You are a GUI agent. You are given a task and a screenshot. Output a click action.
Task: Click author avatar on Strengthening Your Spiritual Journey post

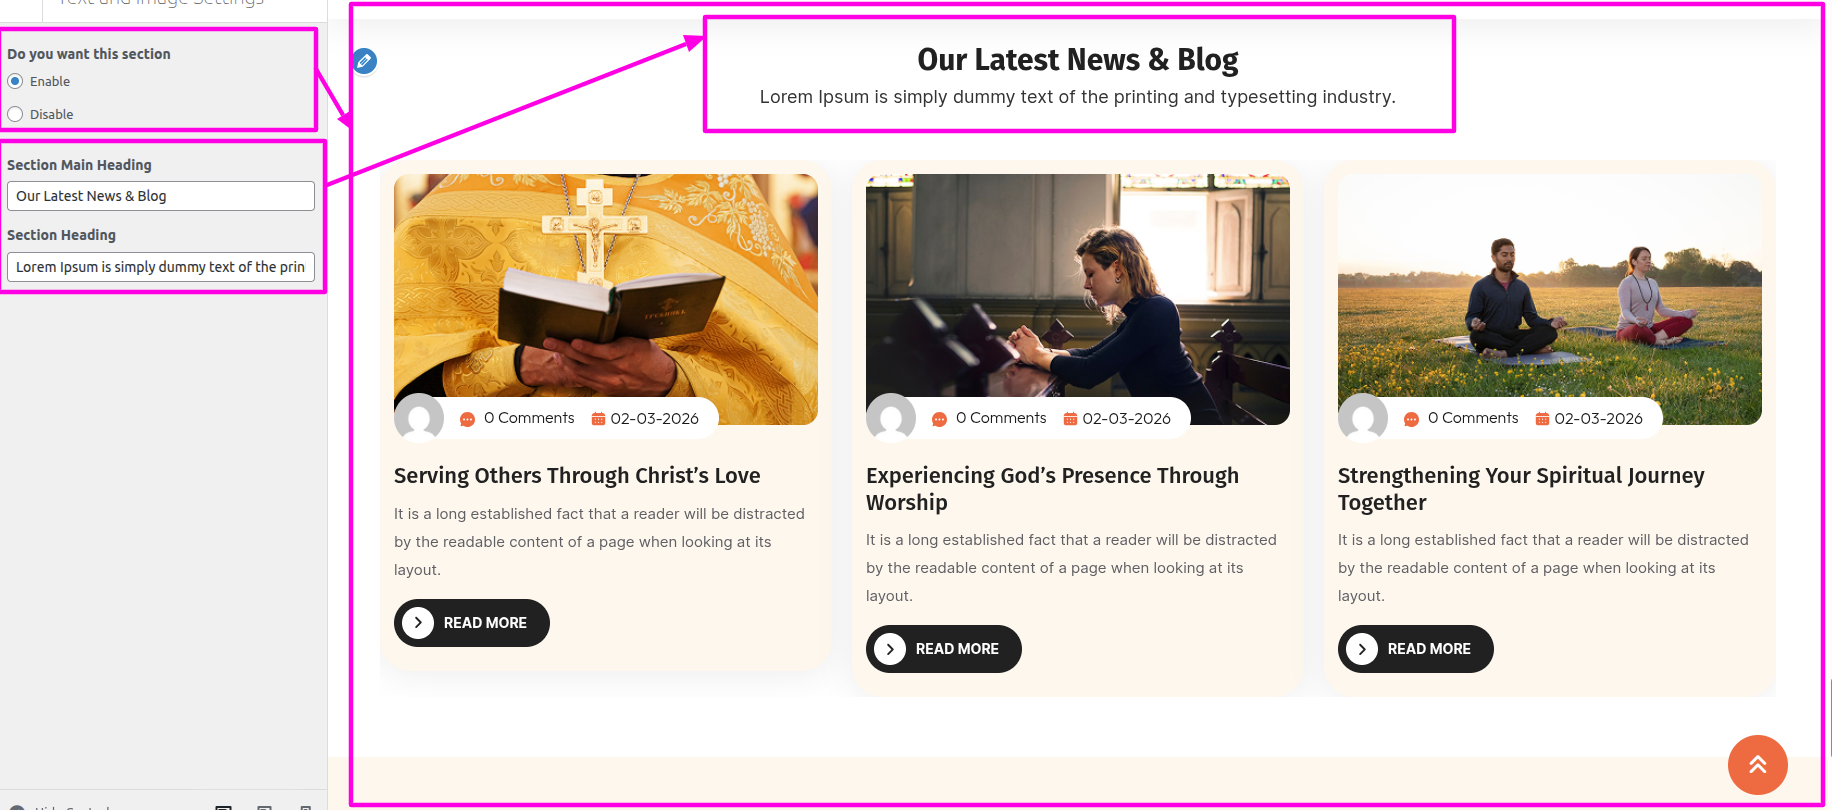(x=1363, y=418)
